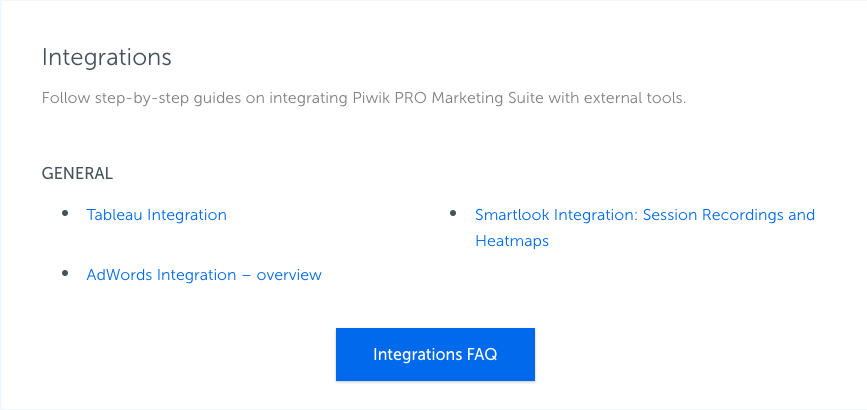Open the AdWords Integration – overview guide

point(204,275)
